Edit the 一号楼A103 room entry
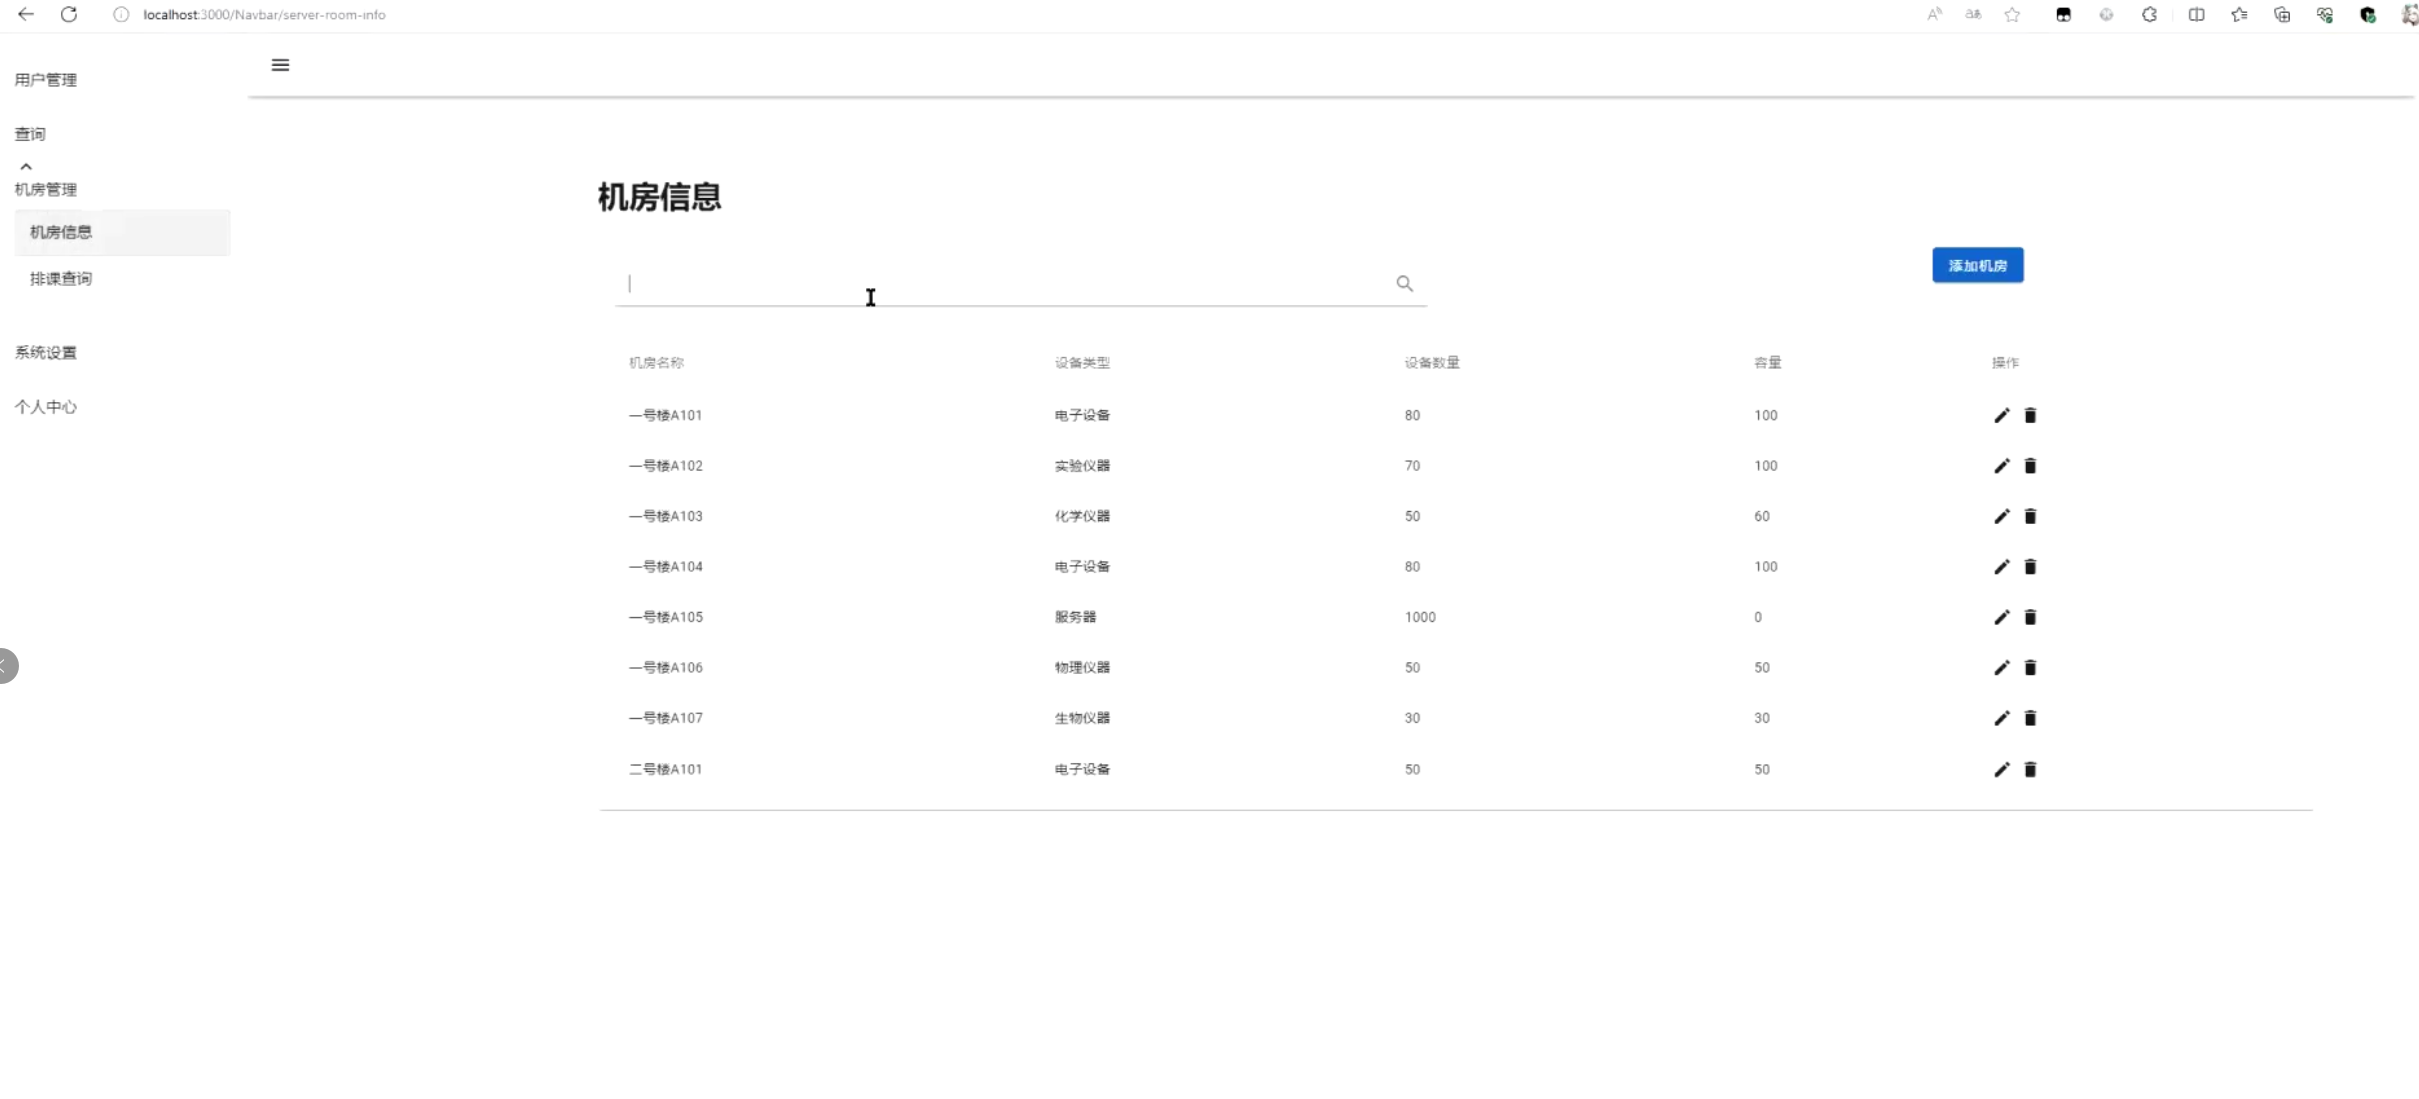Screen dimensions: 2419x1099 pos(2001,516)
